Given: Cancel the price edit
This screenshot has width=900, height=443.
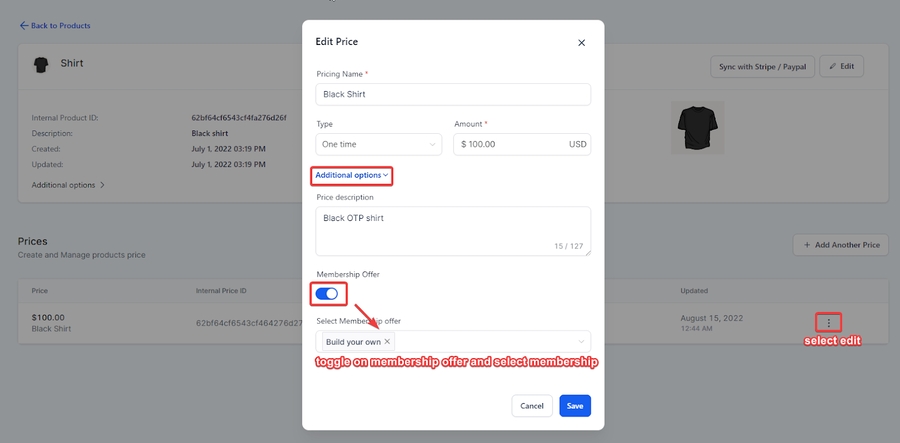Looking at the screenshot, I should click(532, 406).
